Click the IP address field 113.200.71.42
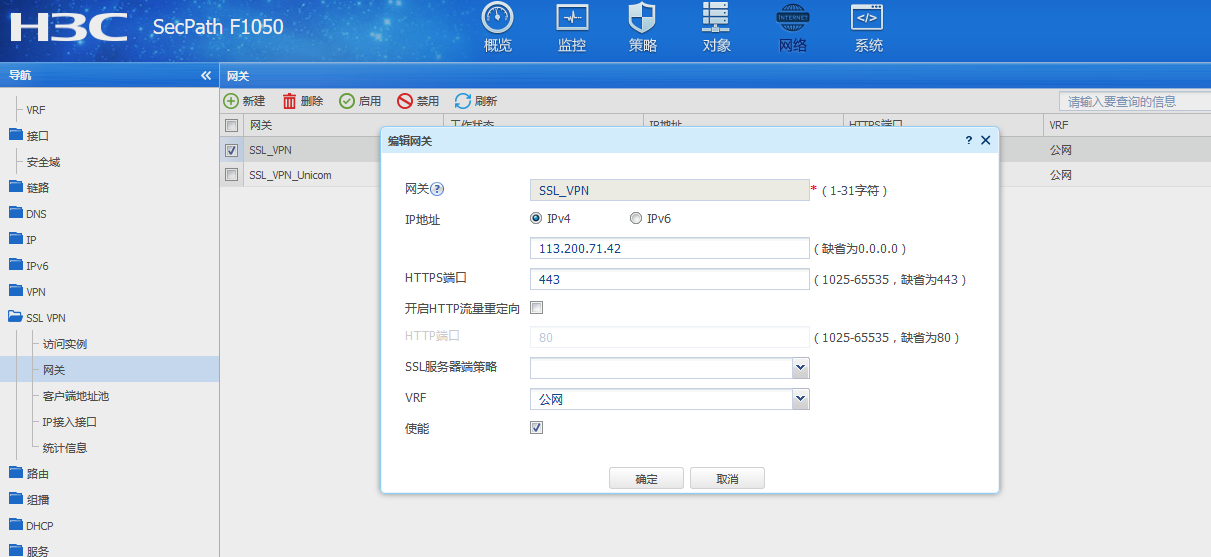Screen dimensions: 1211x557 [669, 248]
